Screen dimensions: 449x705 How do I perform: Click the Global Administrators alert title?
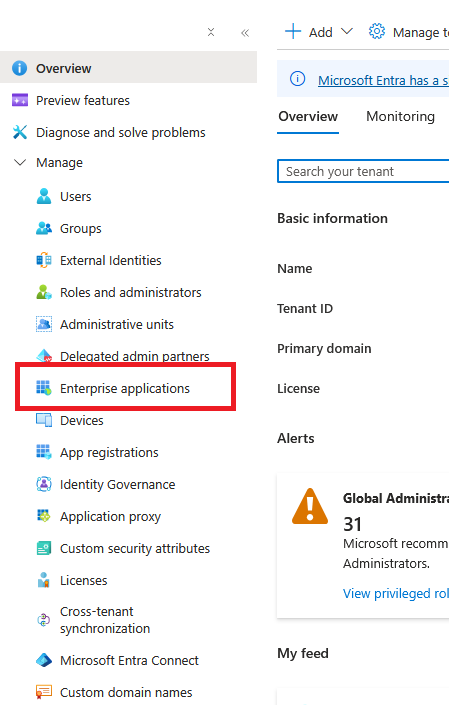[396, 498]
